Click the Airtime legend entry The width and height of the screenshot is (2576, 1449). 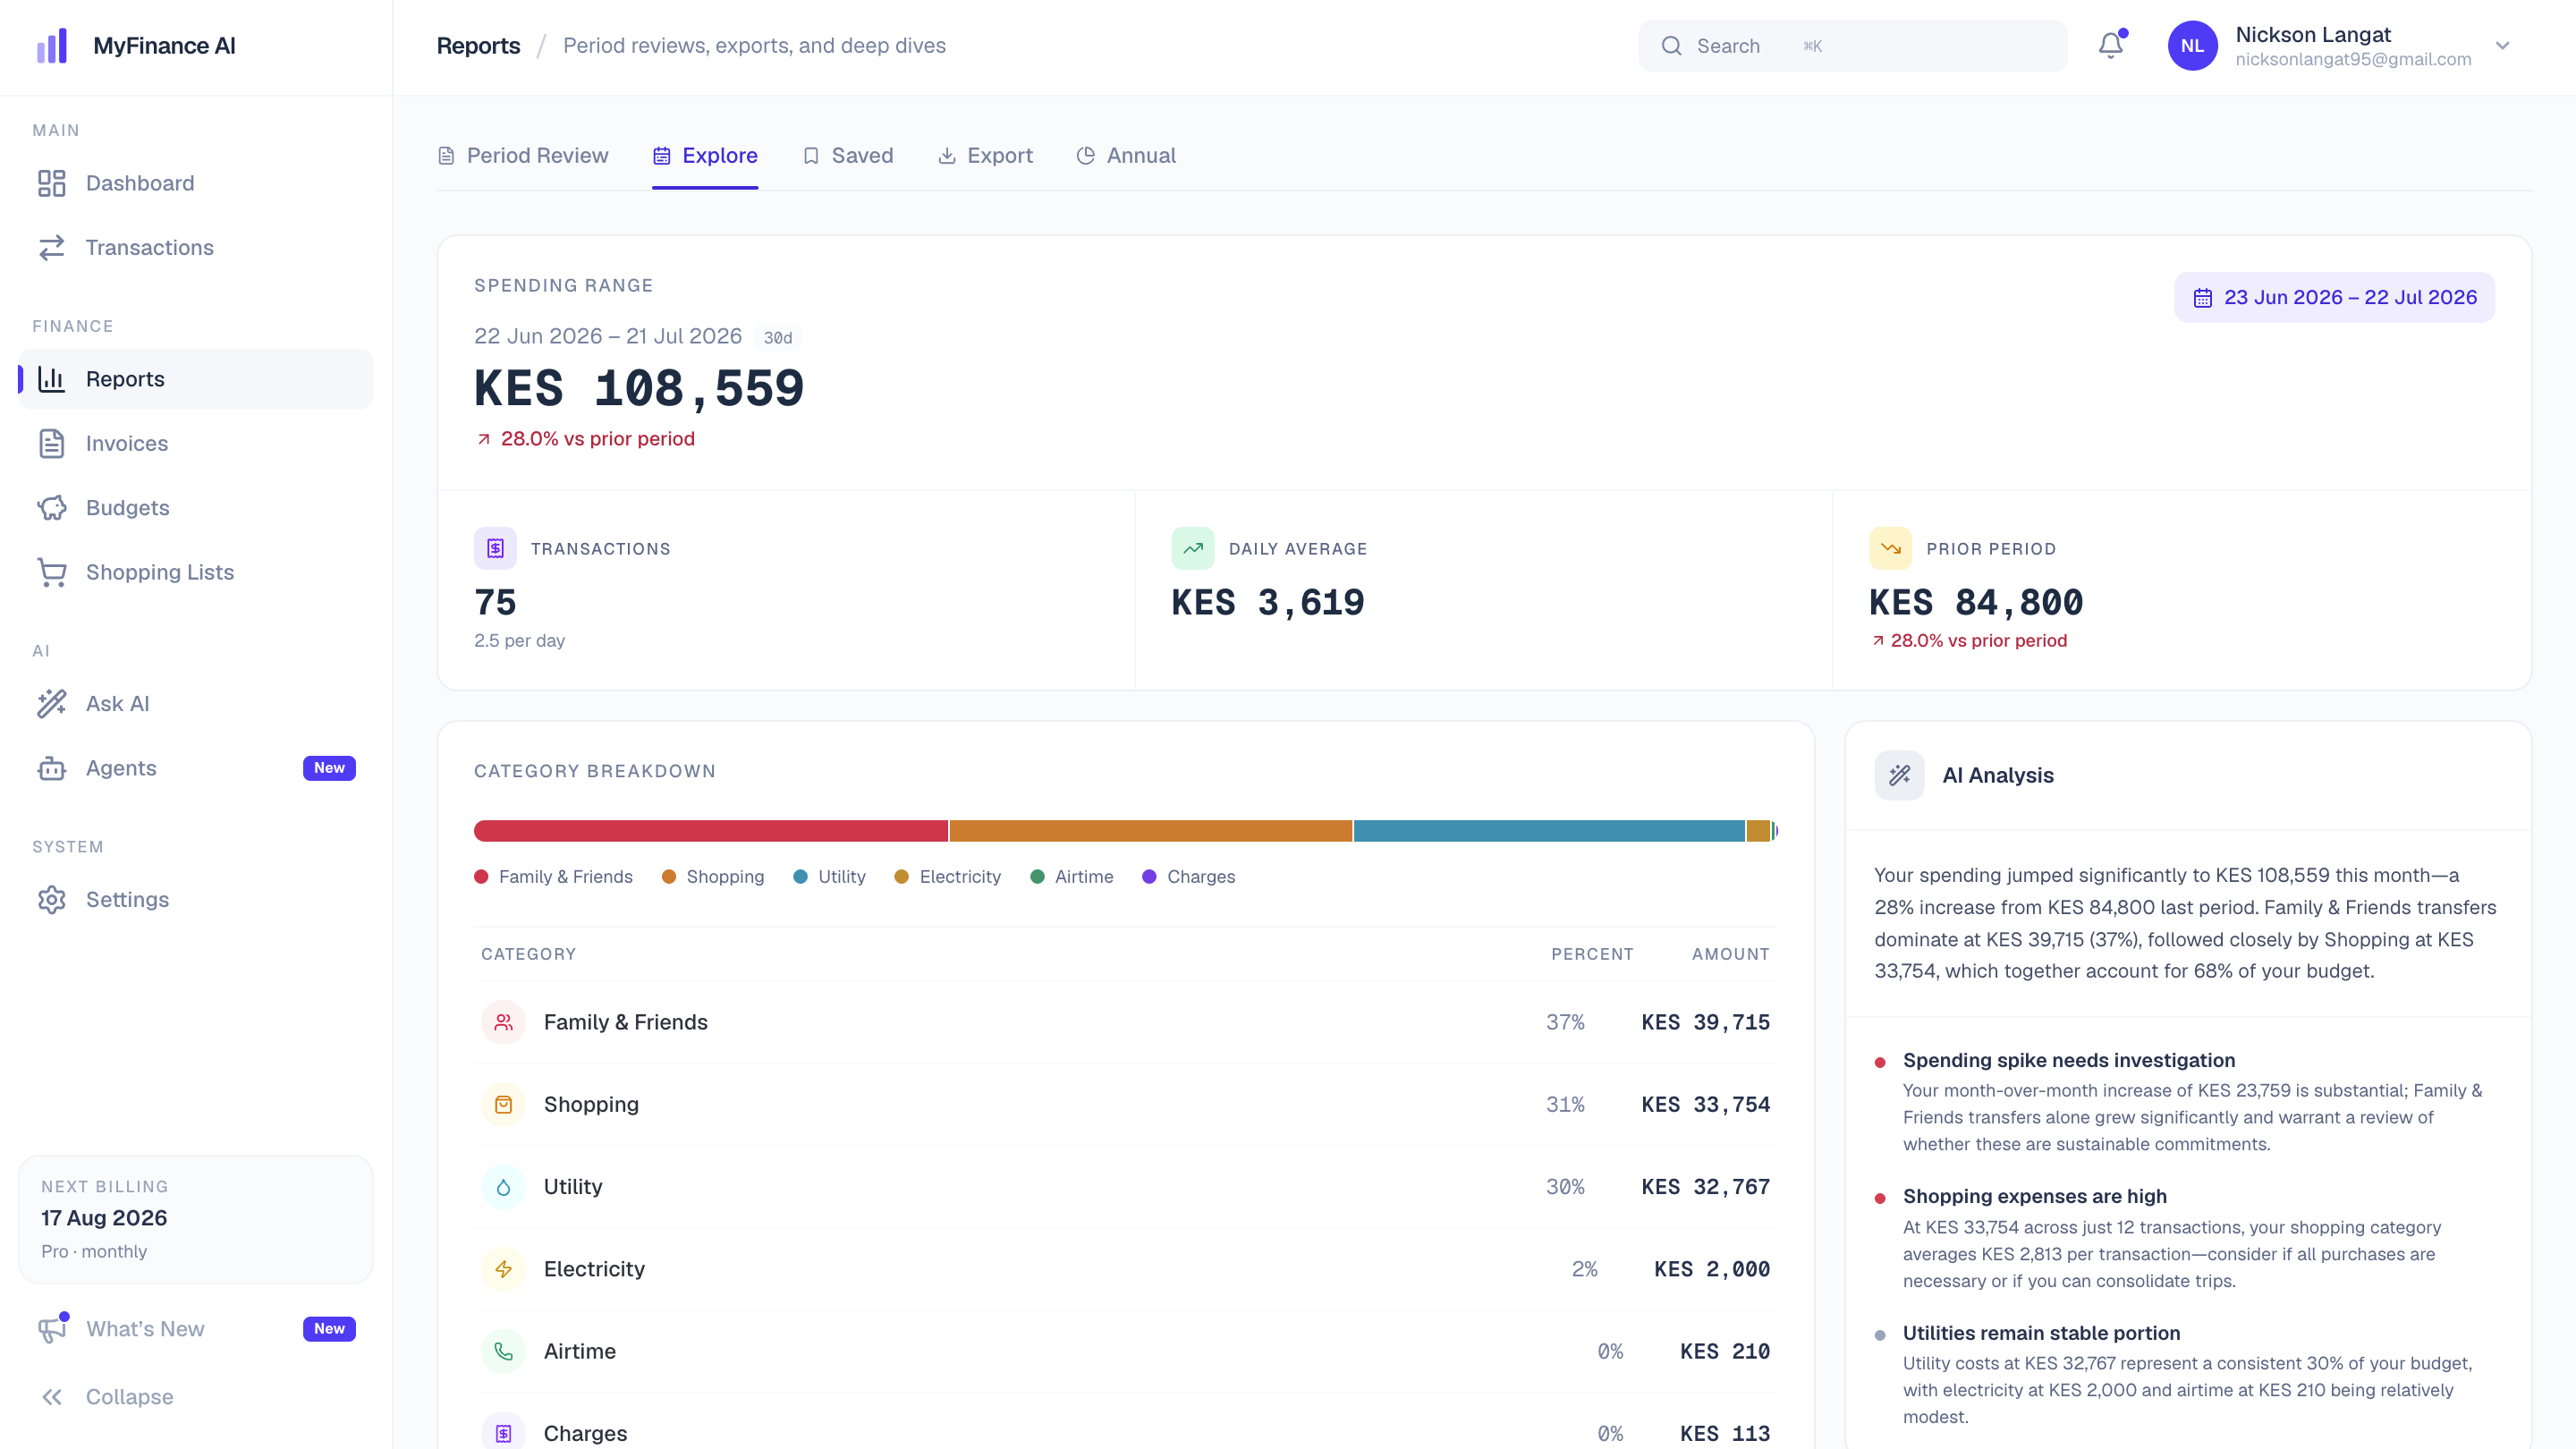(1071, 877)
